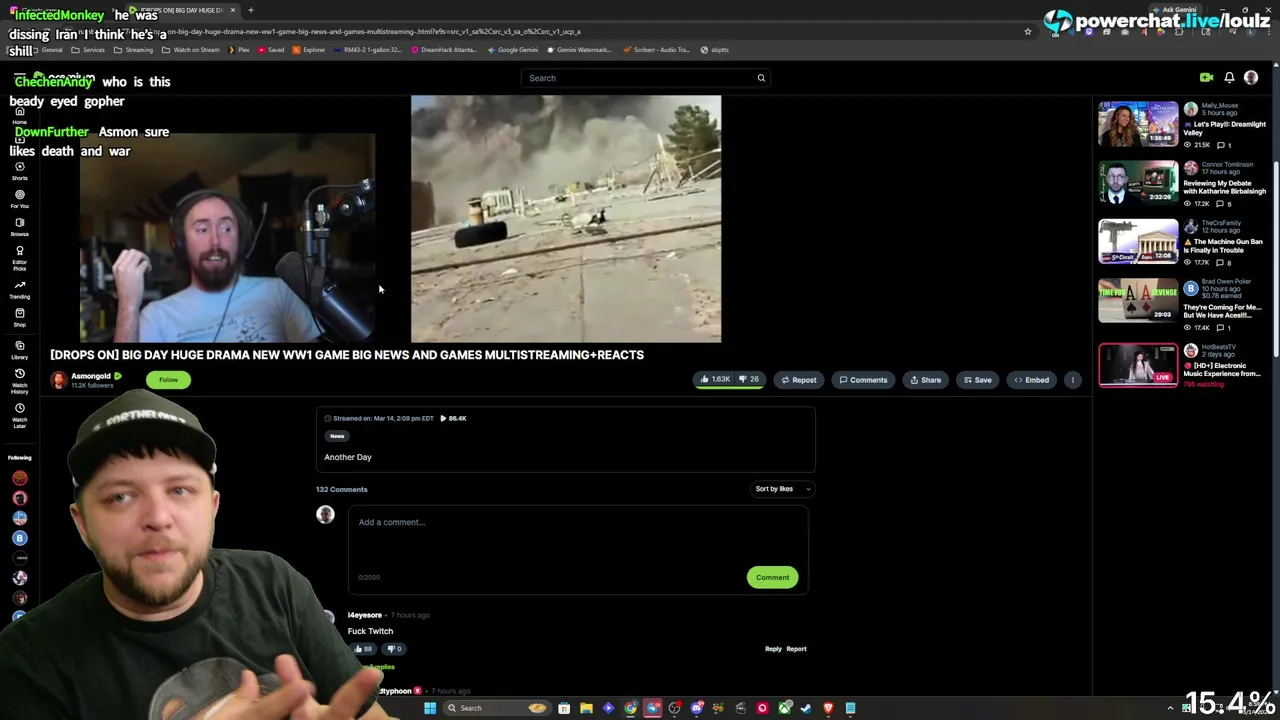Viewport: 1280px width, 720px height.
Task: Open the Google Gemini bookmark
Action: (x=513, y=50)
